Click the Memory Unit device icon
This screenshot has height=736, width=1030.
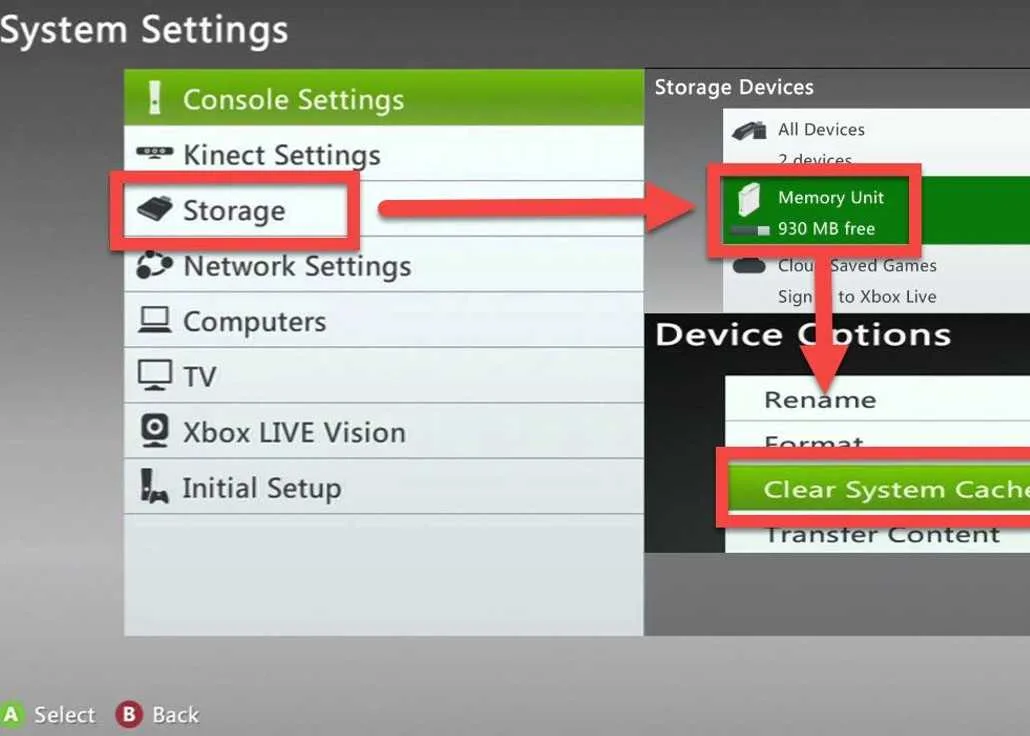click(x=748, y=199)
